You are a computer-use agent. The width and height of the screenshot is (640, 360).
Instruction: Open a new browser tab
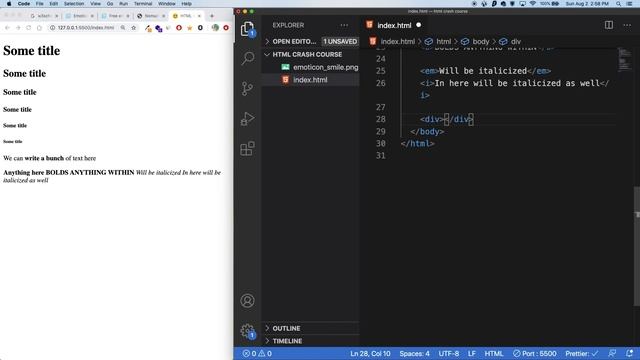click(212, 16)
